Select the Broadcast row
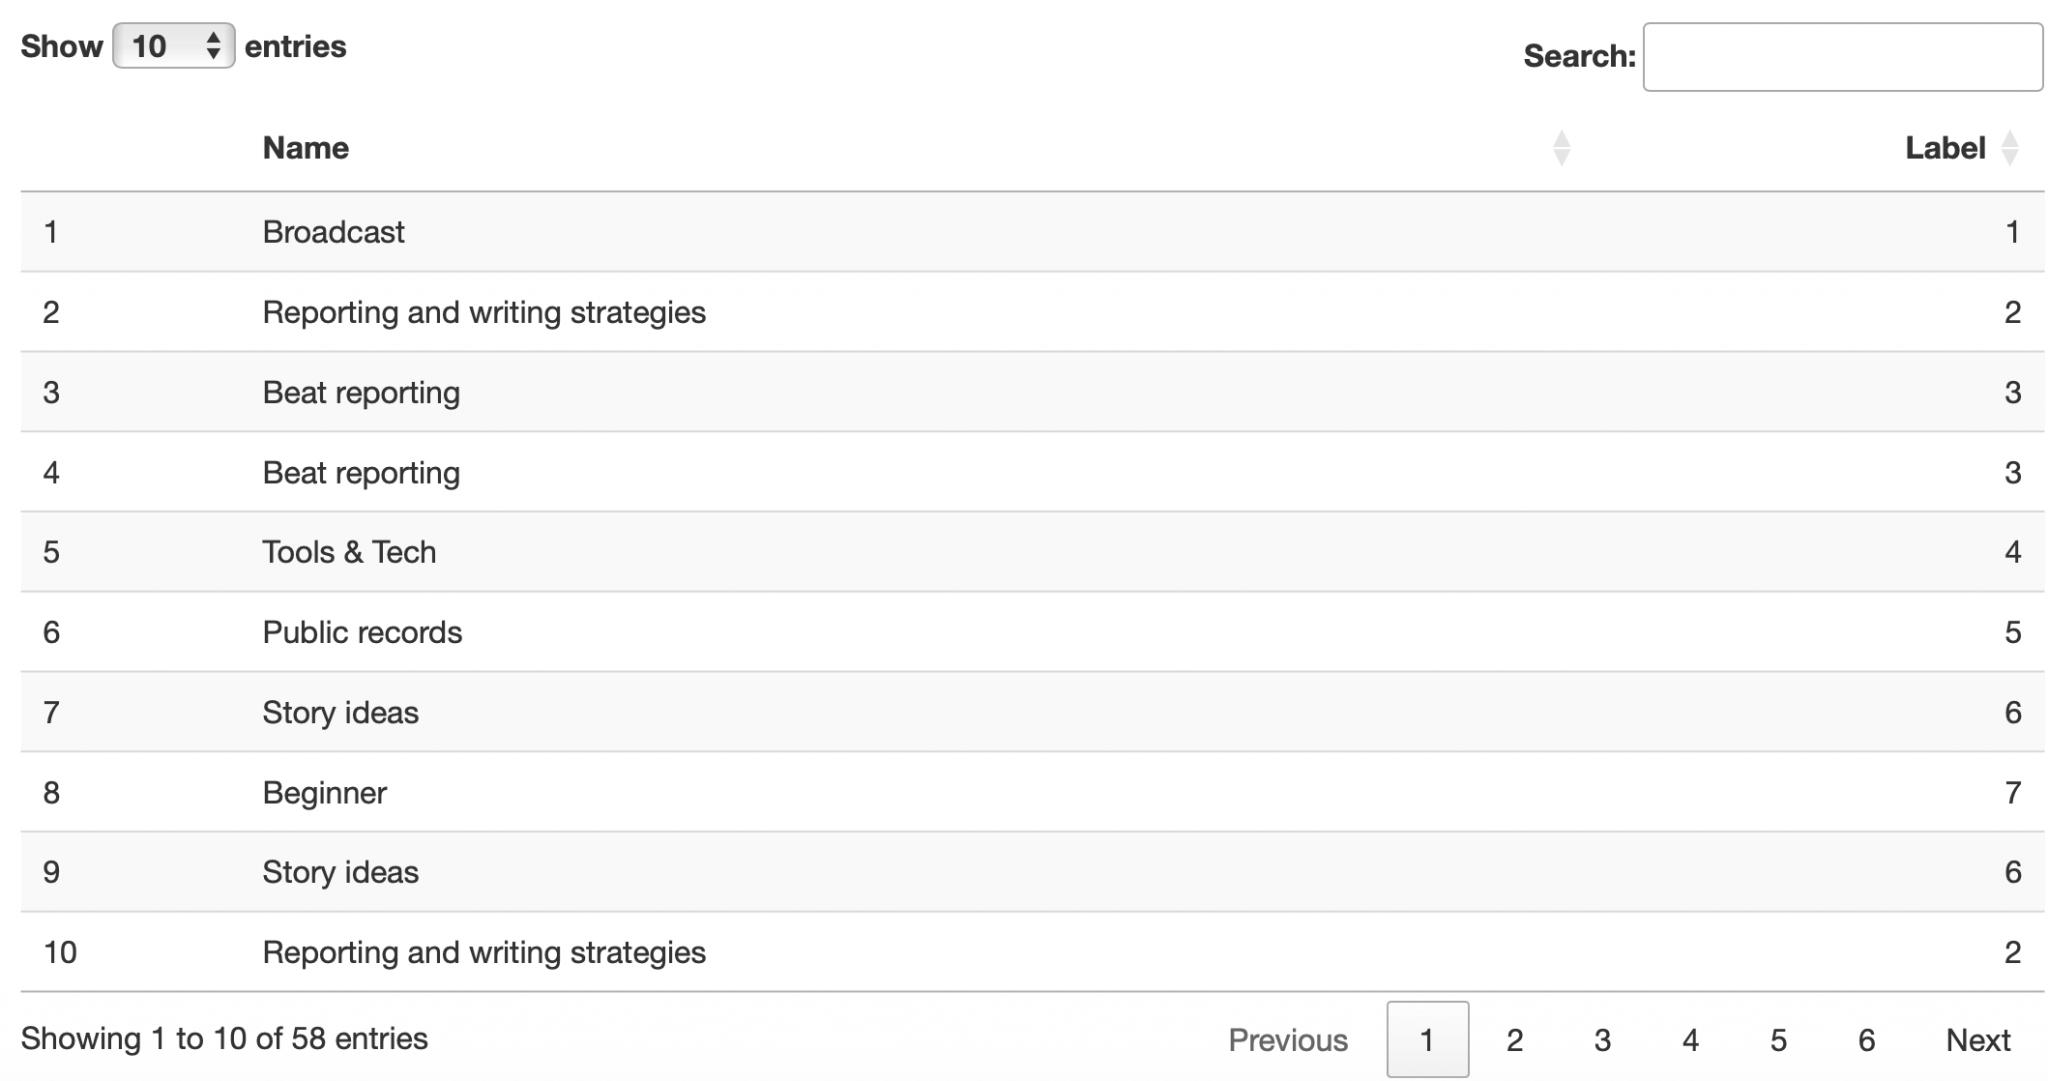2048x1081 pixels. 334,232
